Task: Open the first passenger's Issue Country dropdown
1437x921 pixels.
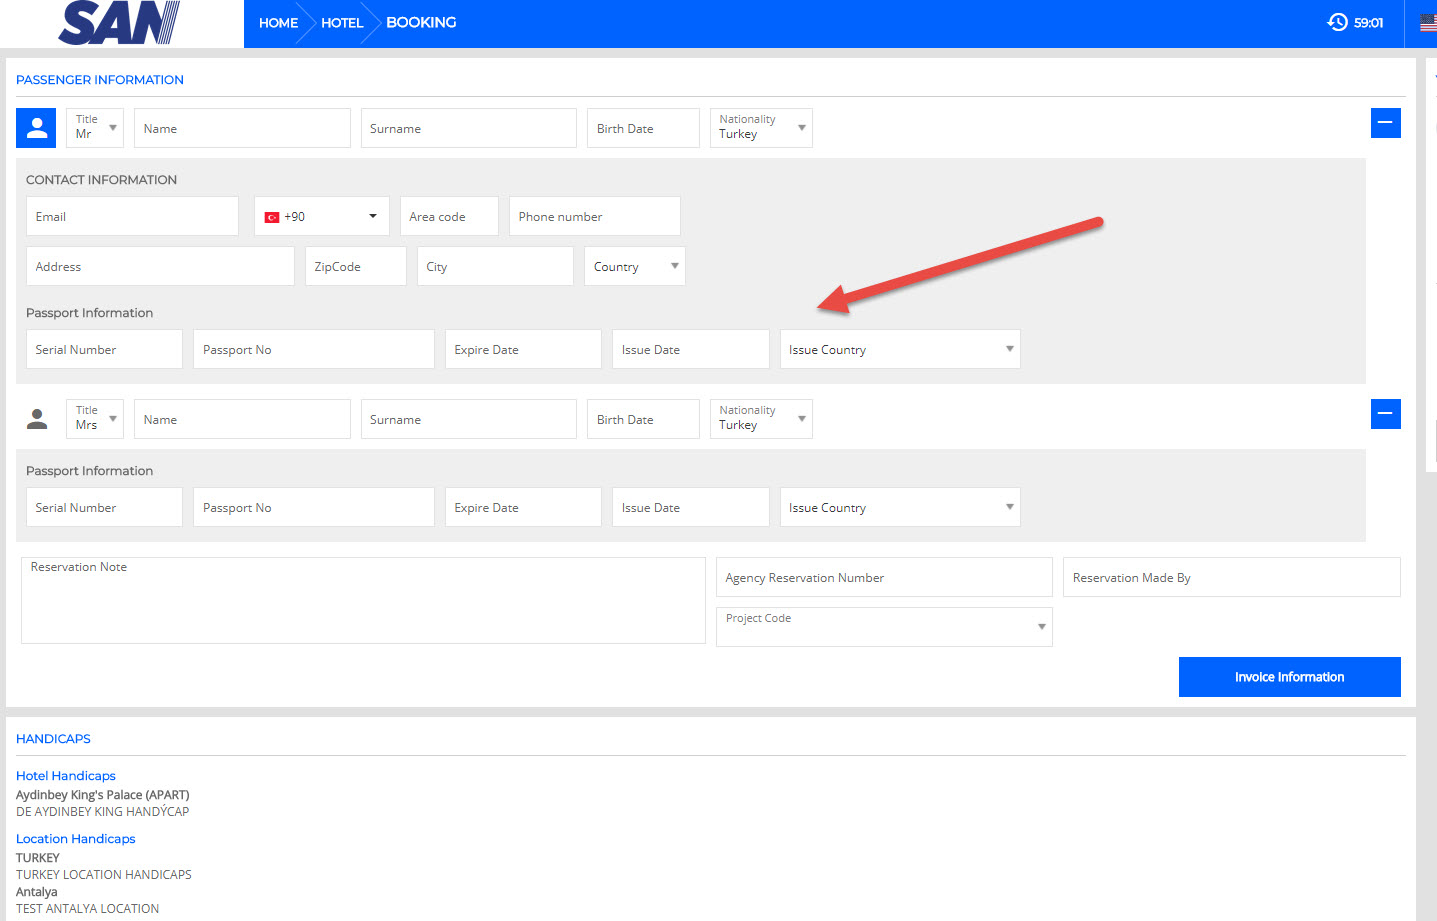Action: coord(900,349)
